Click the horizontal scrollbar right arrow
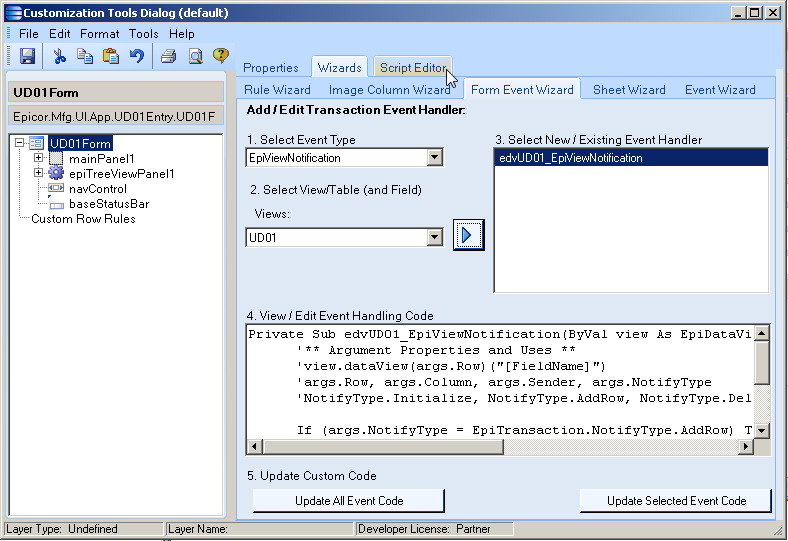 click(x=746, y=446)
